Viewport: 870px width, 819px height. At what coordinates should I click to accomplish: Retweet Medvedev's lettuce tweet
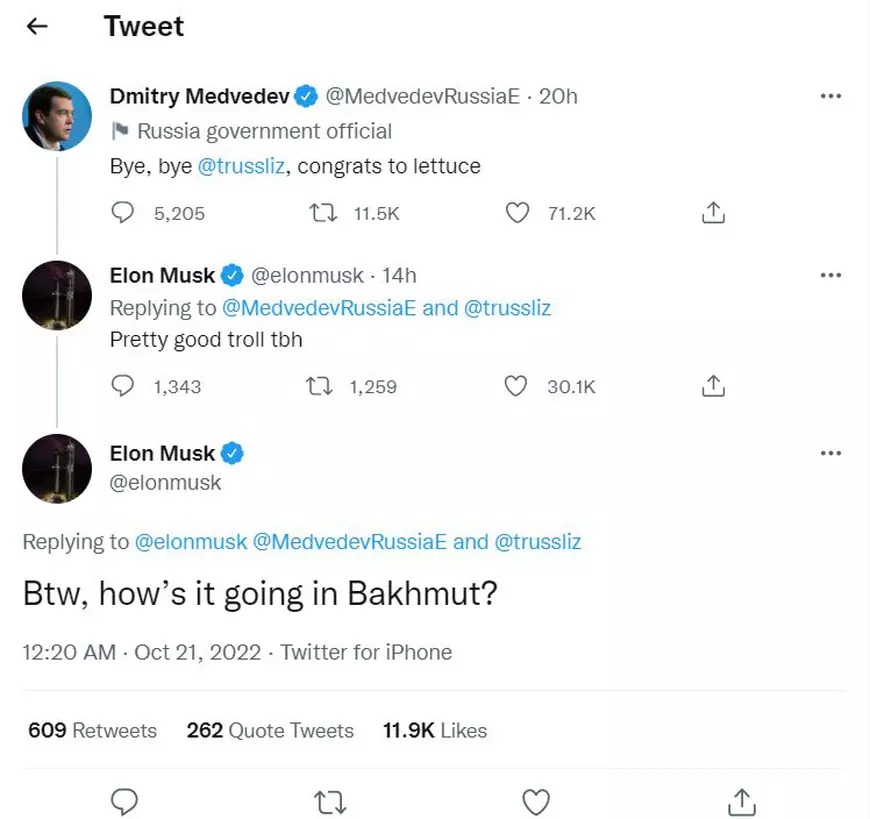(x=322, y=212)
